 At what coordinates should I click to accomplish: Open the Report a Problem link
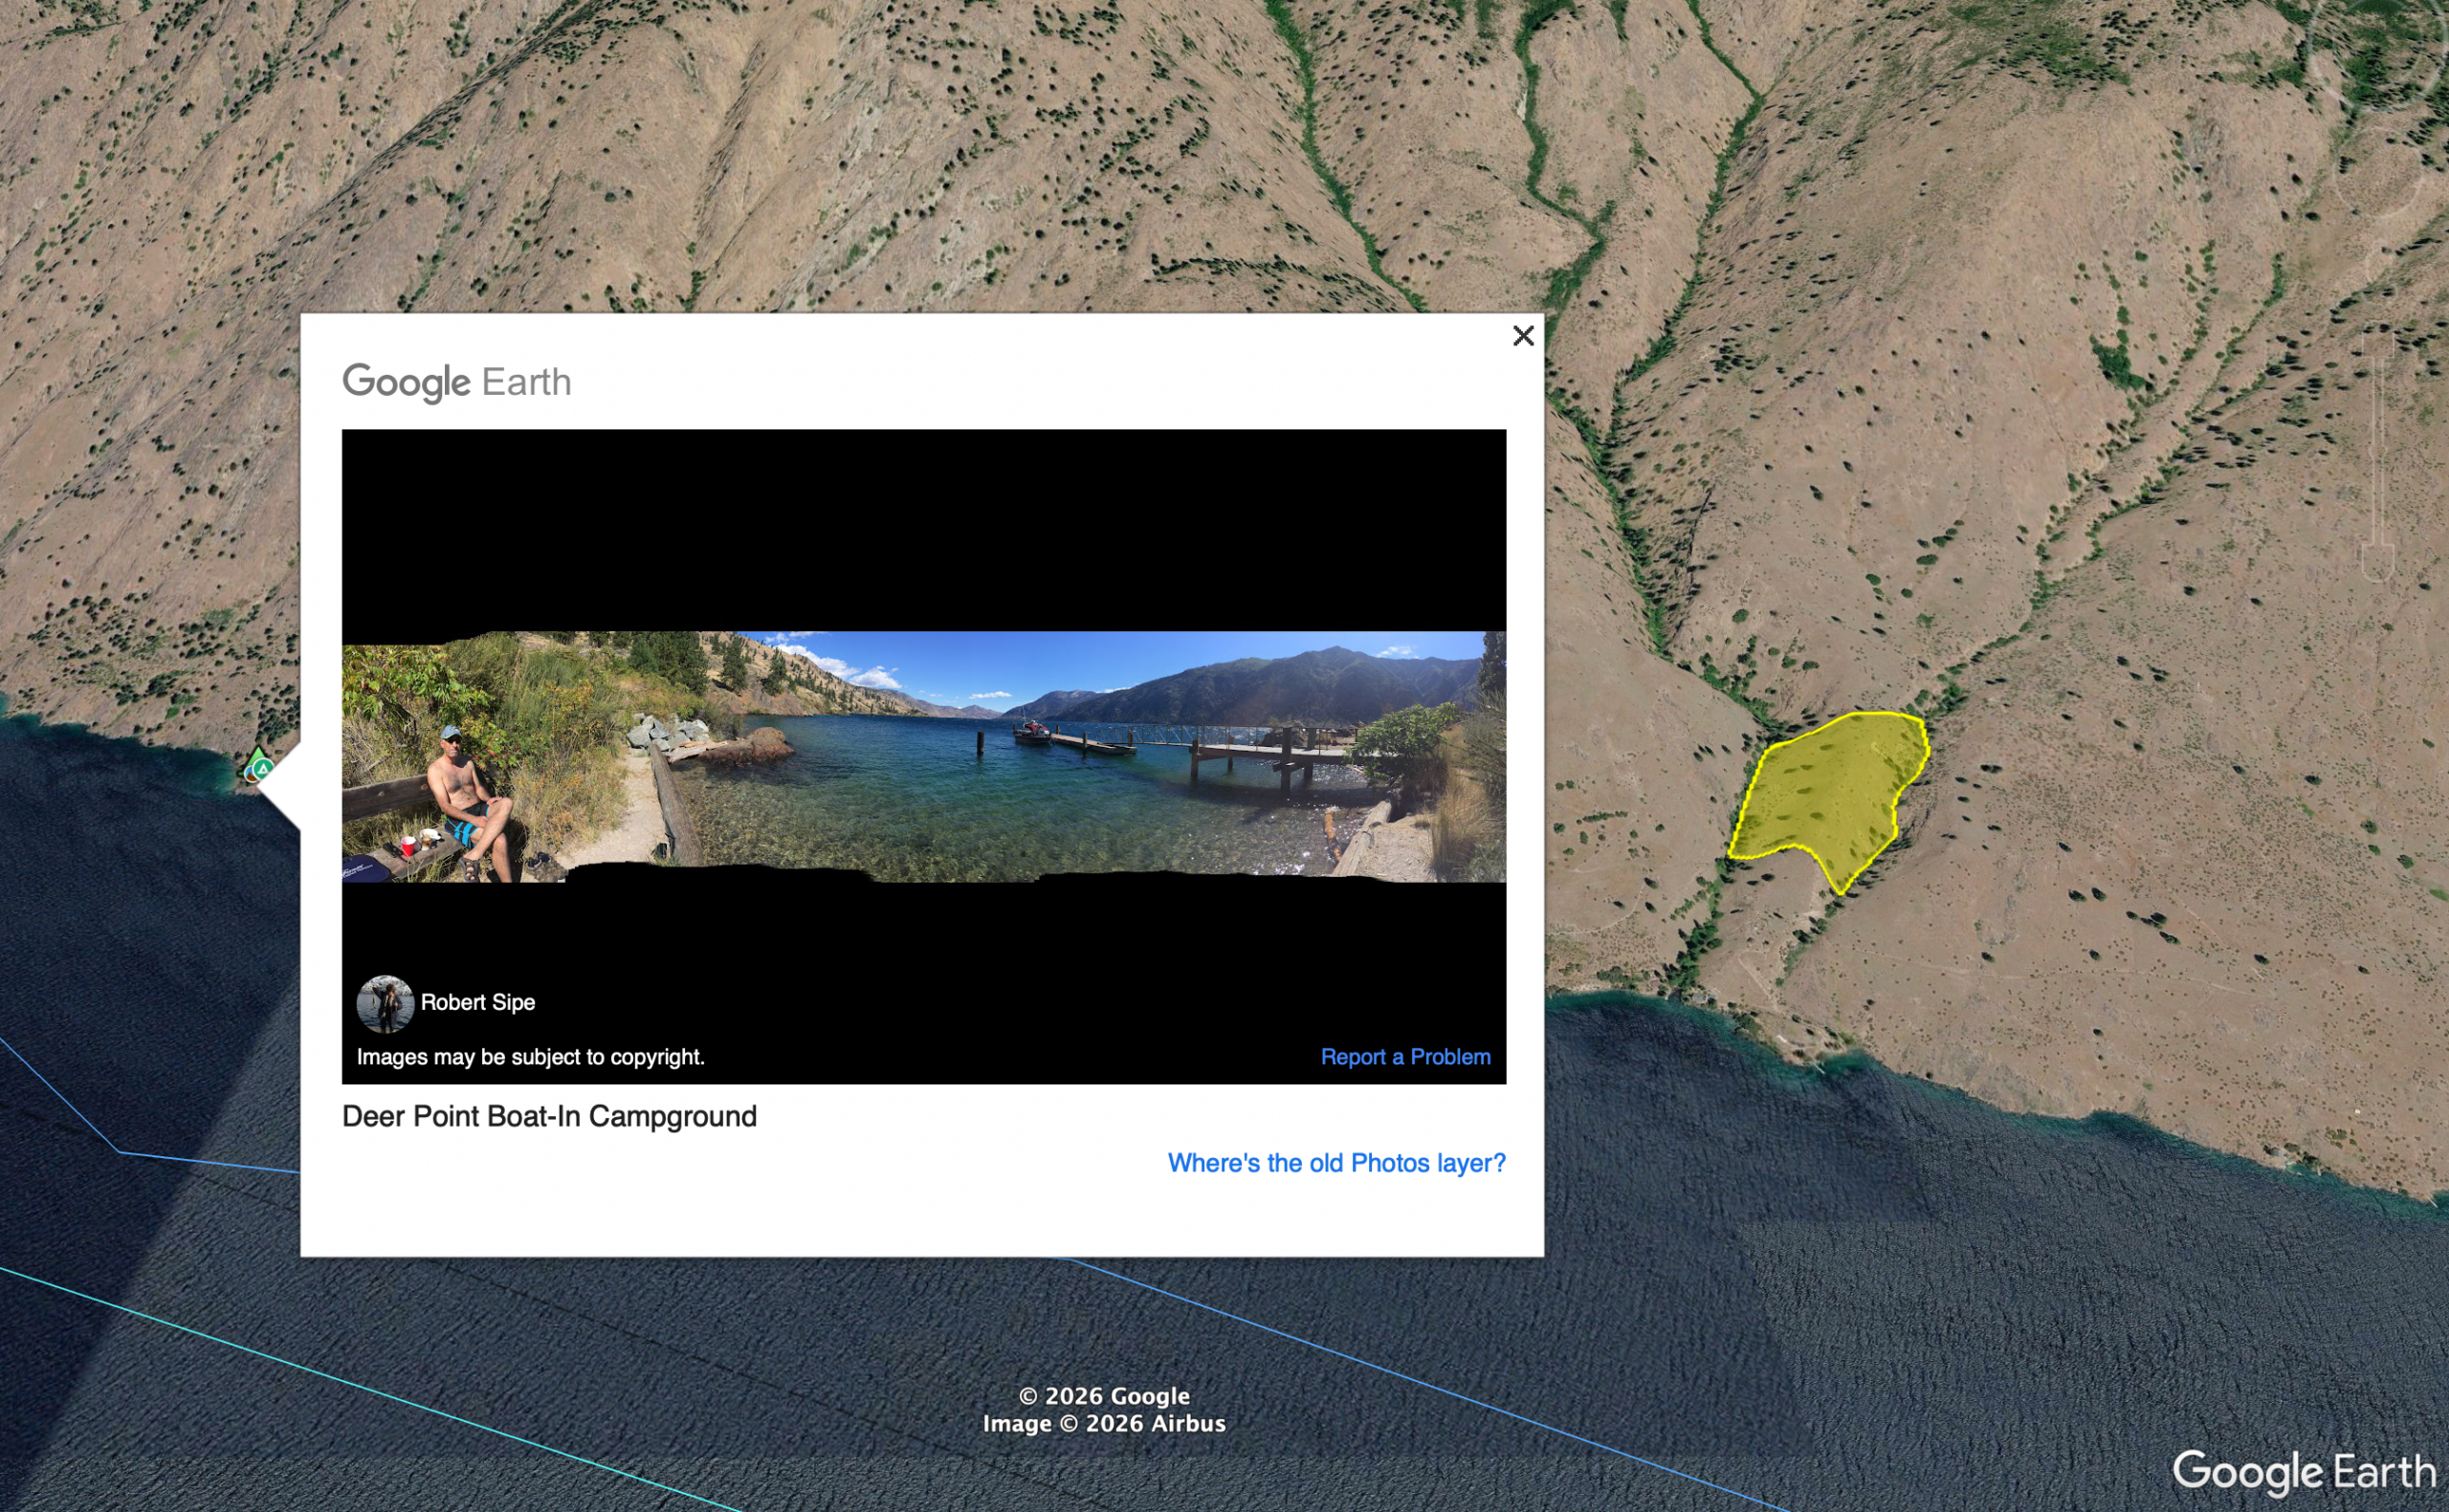[x=1404, y=1057]
